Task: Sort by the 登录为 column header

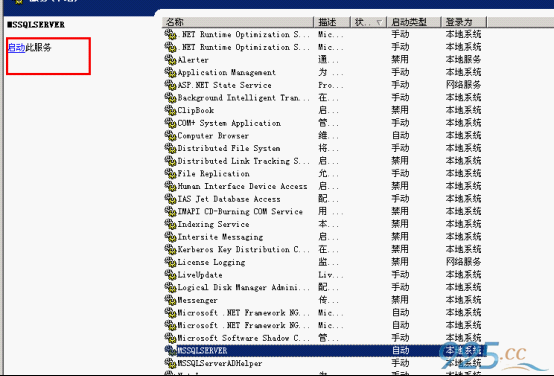Action: tap(464, 22)
